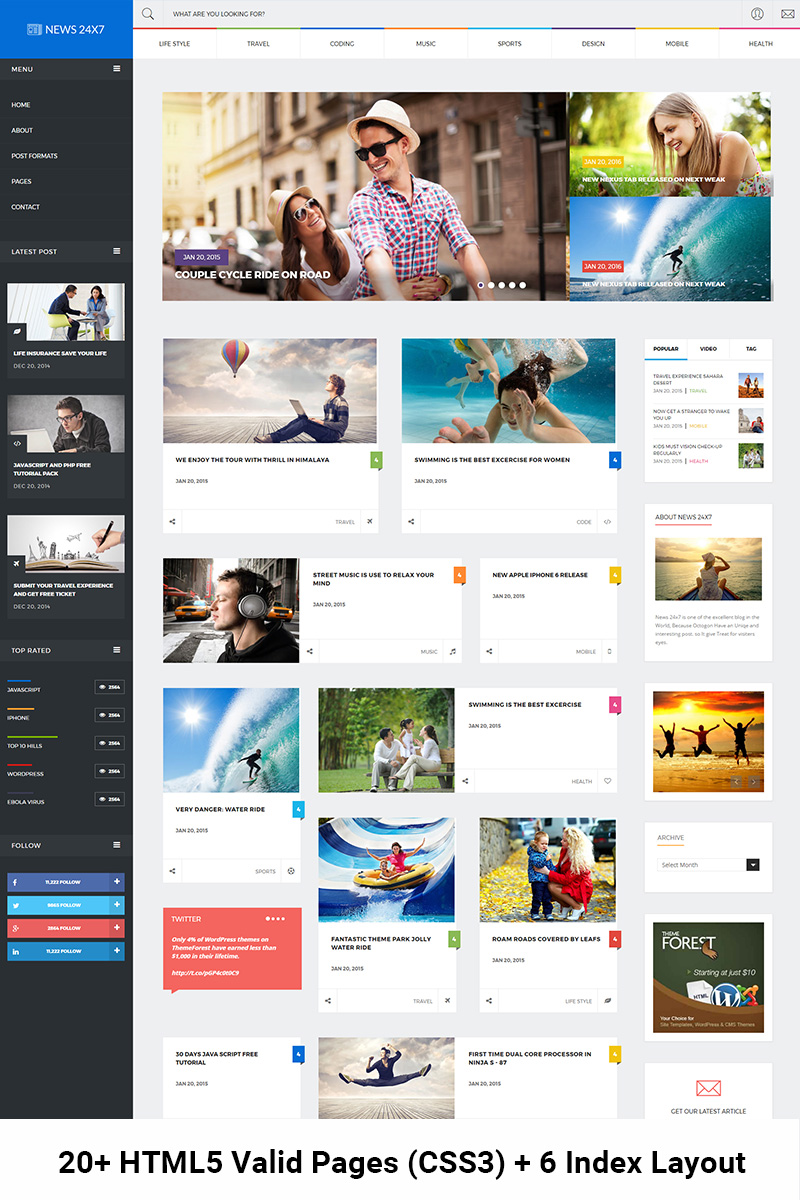Toggle views eye badge for WordPress
800x1200 pixels.
point(110,771)
